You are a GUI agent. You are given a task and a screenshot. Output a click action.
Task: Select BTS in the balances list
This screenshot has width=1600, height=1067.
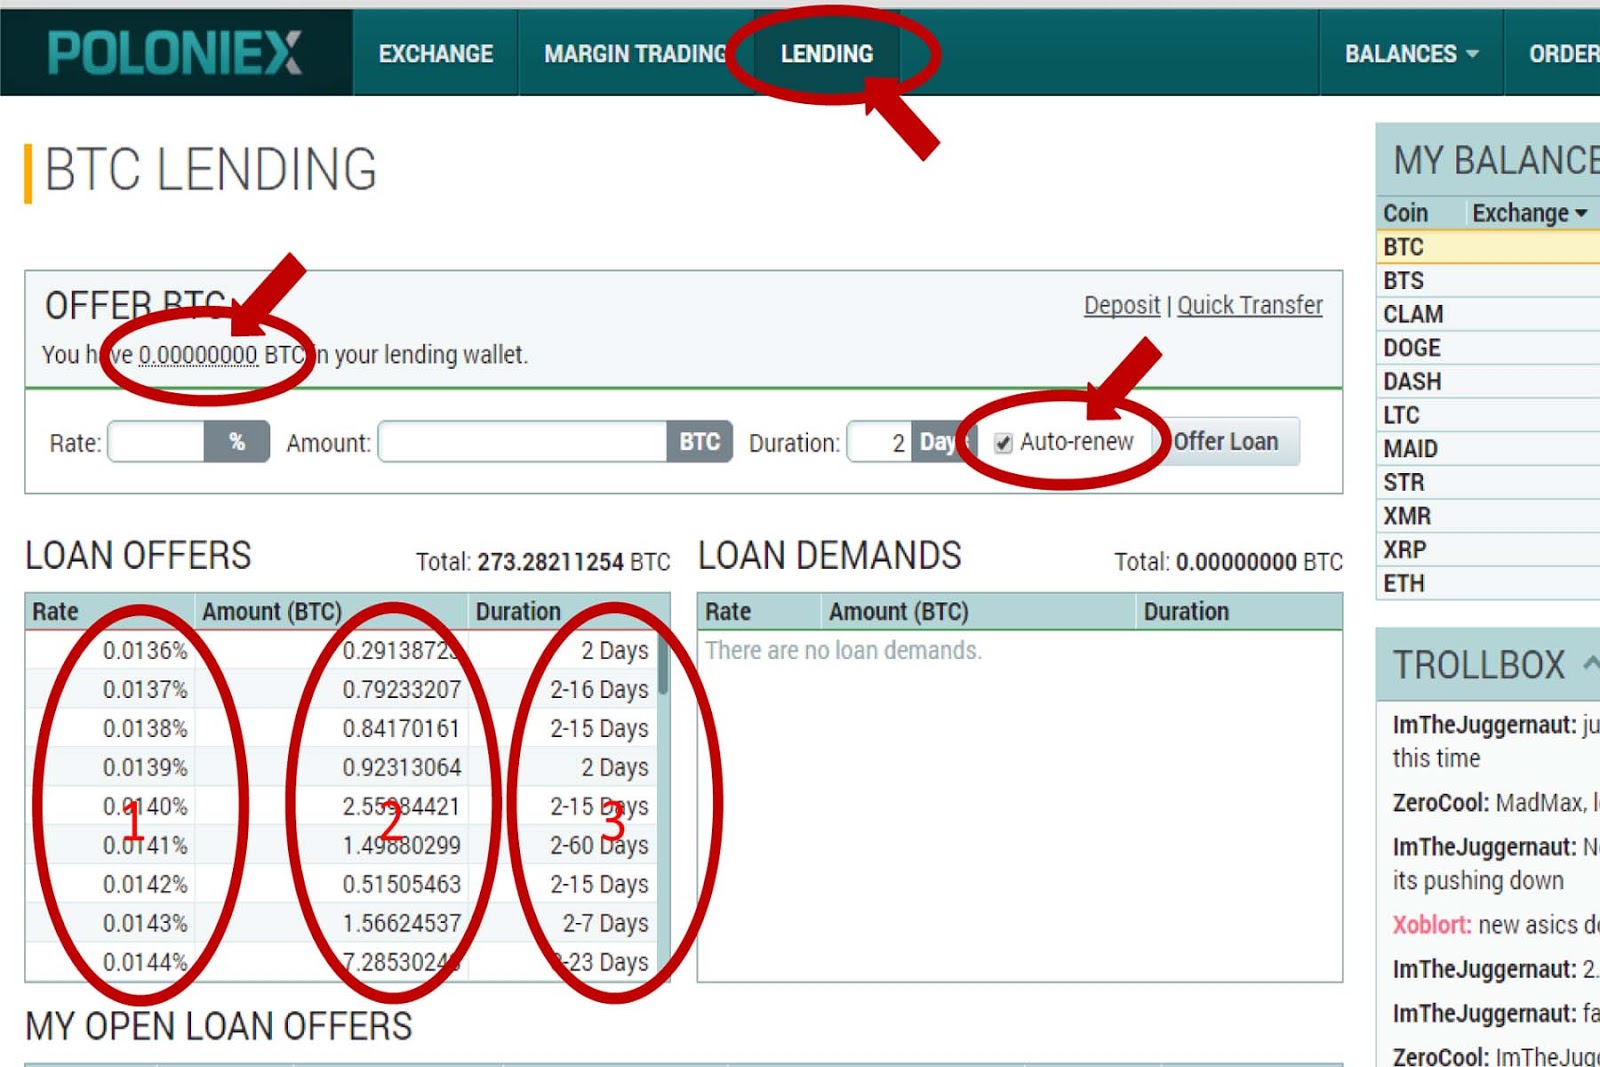[1488, 281]
